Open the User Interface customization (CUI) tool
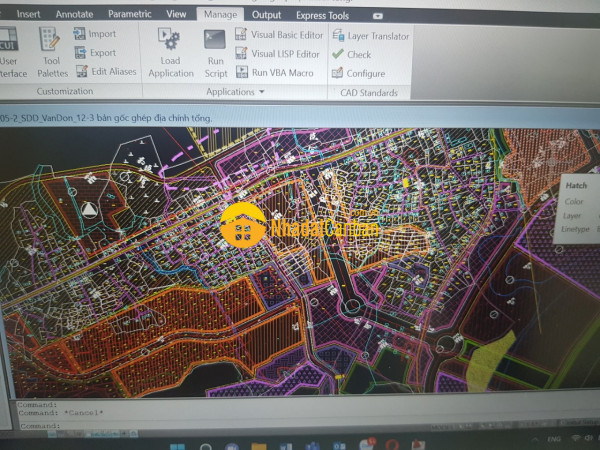 (x=10, y=48)
